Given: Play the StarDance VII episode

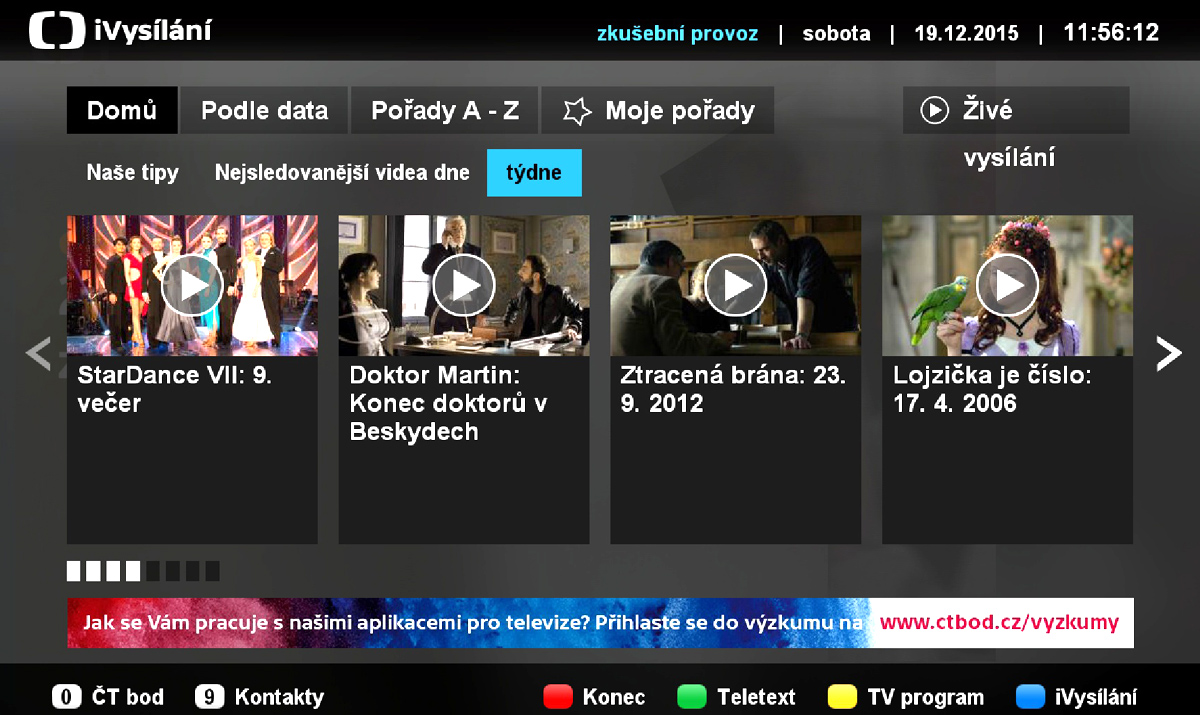Looking at the screenshot, I should [x=191, y=285].
